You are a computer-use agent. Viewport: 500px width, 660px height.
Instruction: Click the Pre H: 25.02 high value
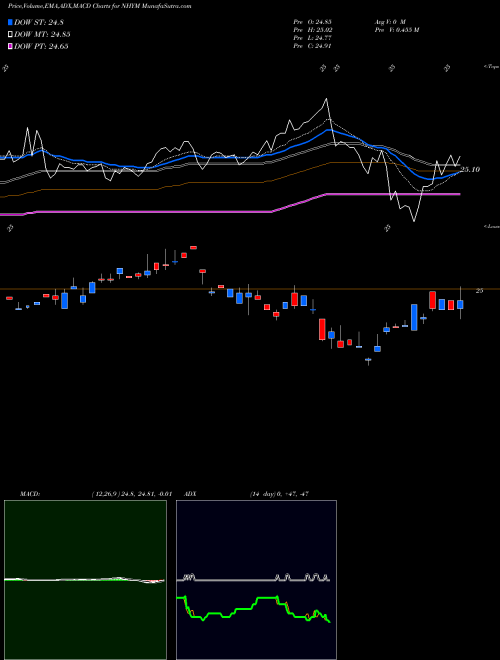click(312, 29)
